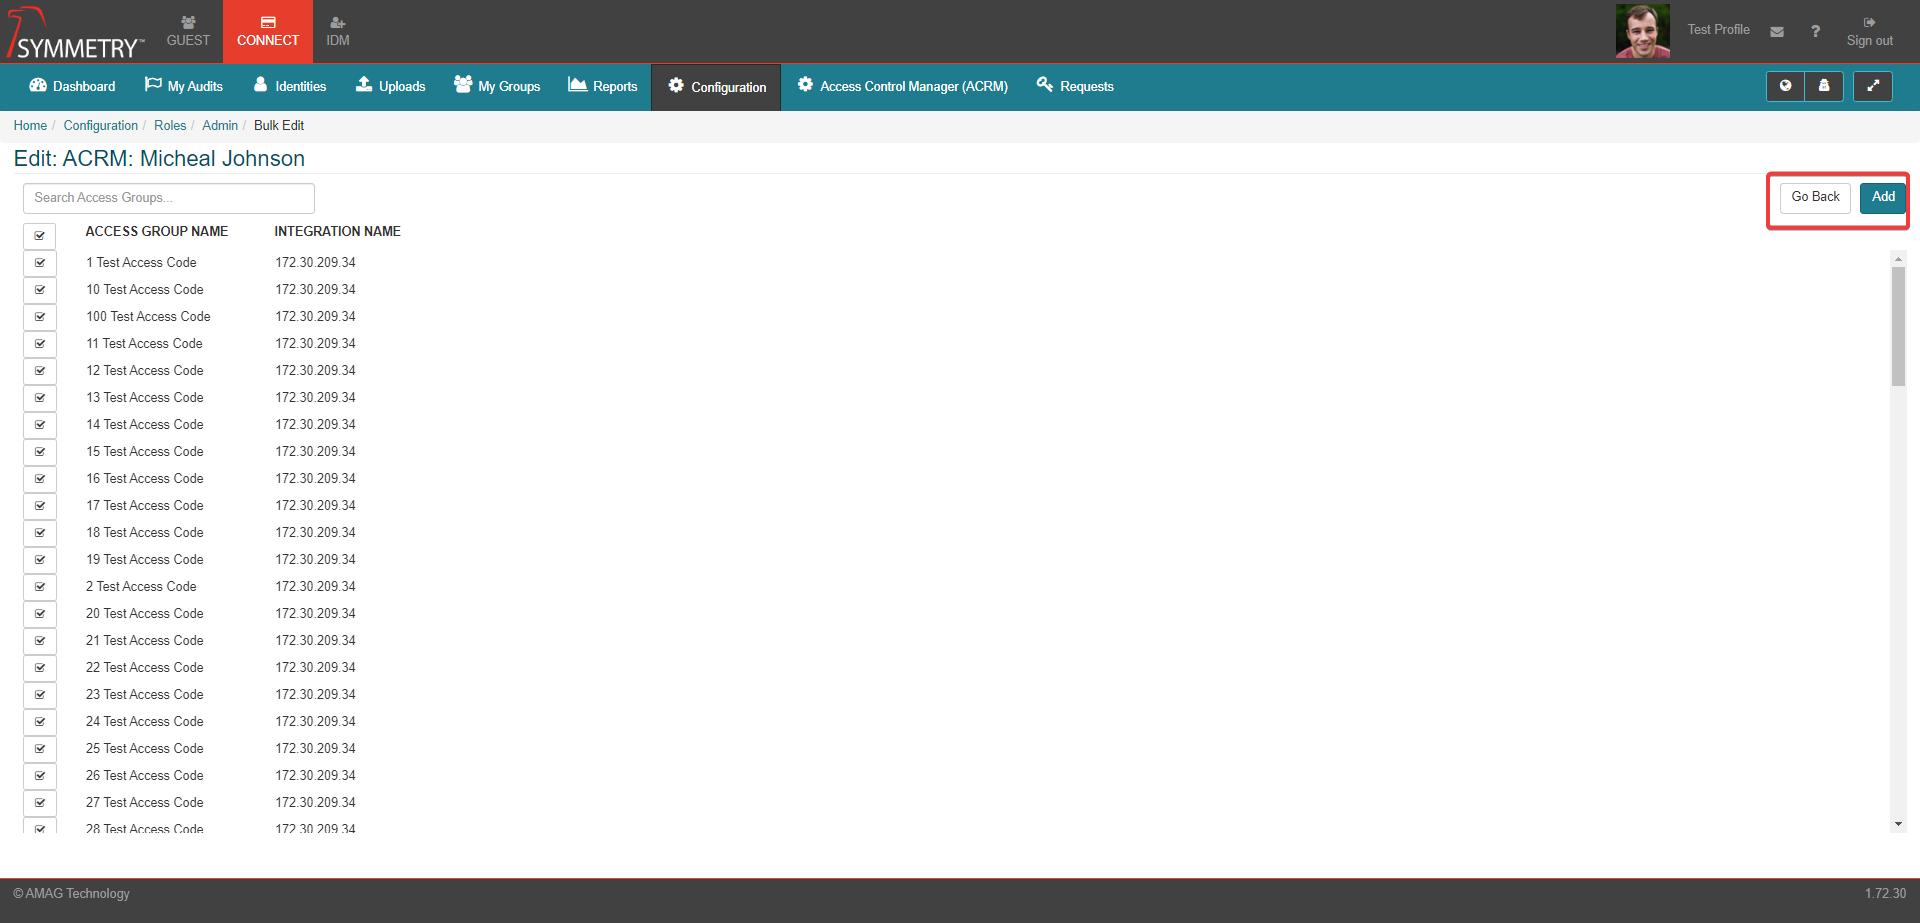The width and height of the screenshot is (1920, 923).
Task: Uncheck 100 Test Access Code
Action: 40,317
